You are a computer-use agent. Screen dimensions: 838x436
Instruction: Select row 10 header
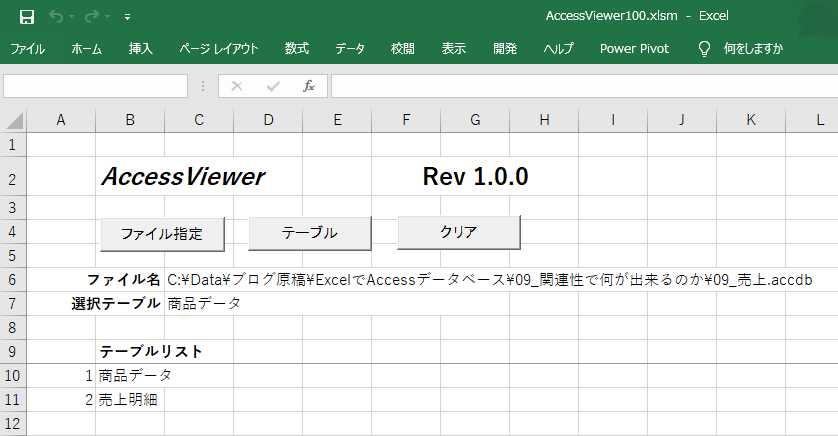tap(13, 376)
